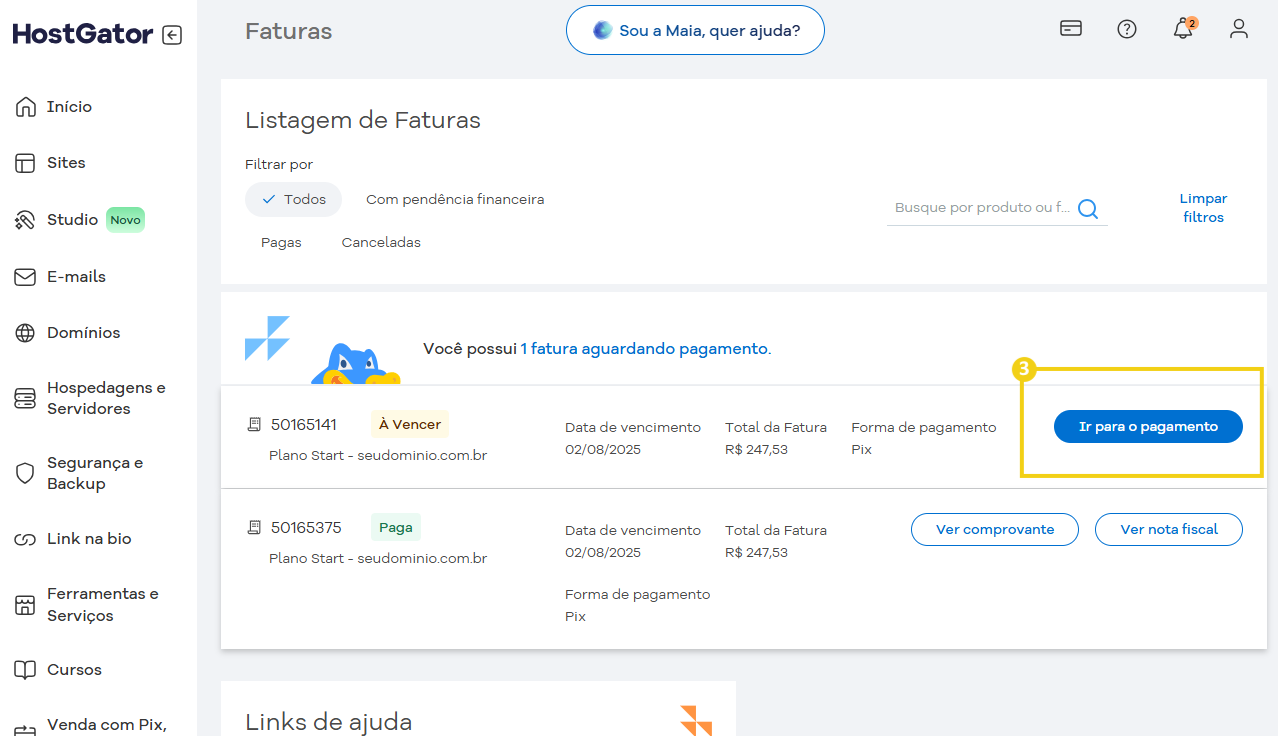Open the help question mark icon
This screenshot has width=1278, height=736.
pyautogui.click(x=1127, y=29)
